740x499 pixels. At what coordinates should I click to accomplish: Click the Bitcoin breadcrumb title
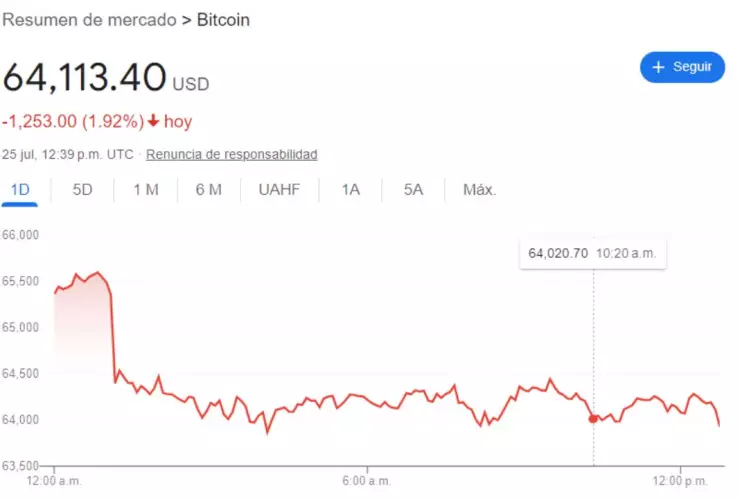tap(223, 20)
